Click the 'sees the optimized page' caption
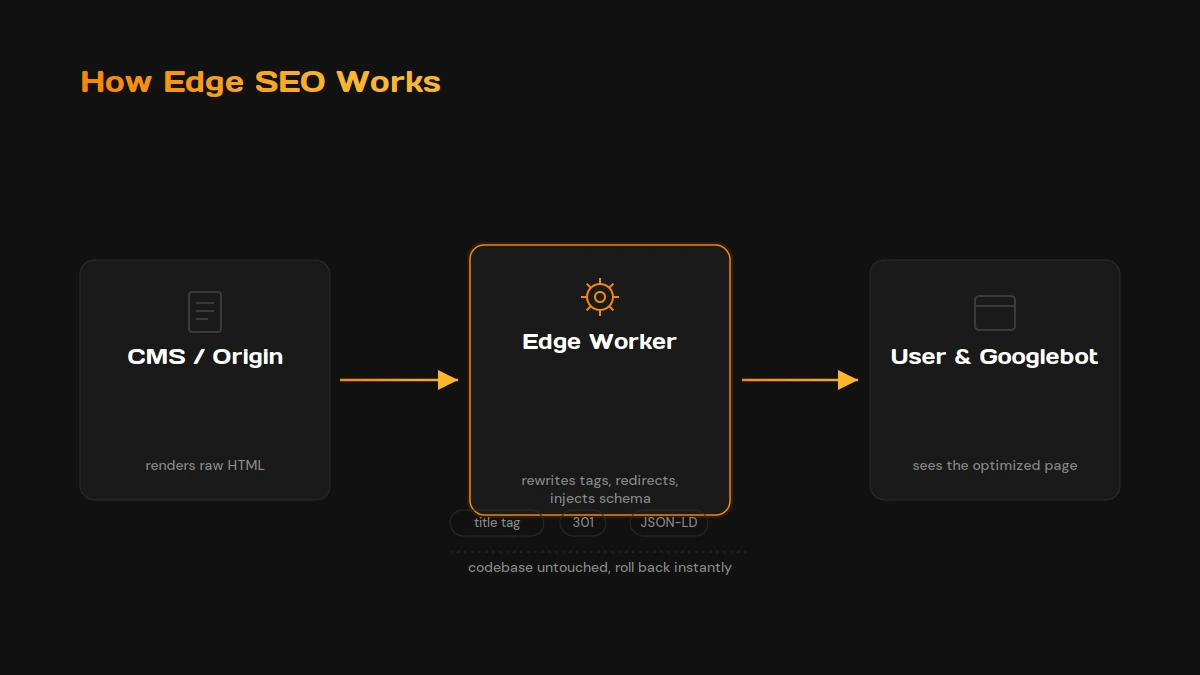This screenshot has width=1200, height=675. point(995,465)
